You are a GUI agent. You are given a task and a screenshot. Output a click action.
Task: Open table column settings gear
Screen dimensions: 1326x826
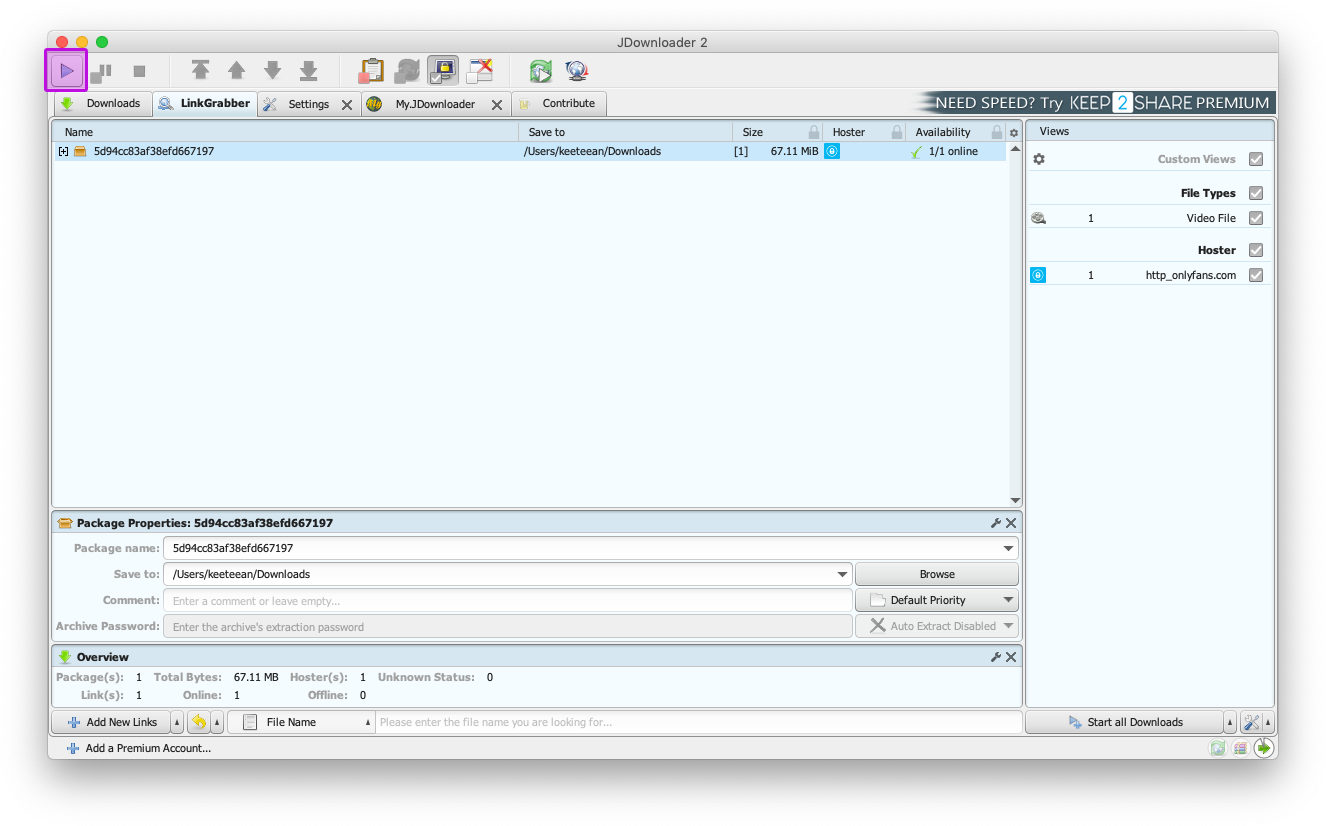1014,132
